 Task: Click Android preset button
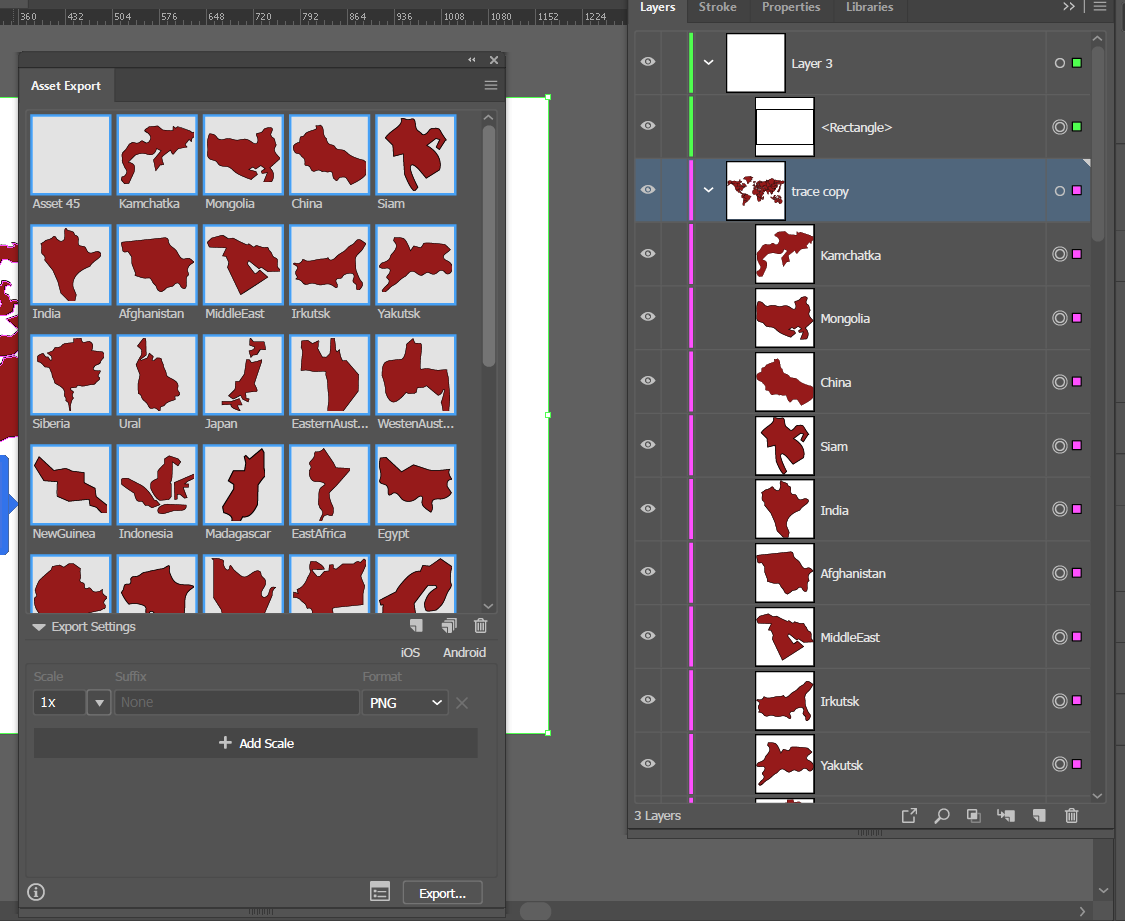pos(464,652)
